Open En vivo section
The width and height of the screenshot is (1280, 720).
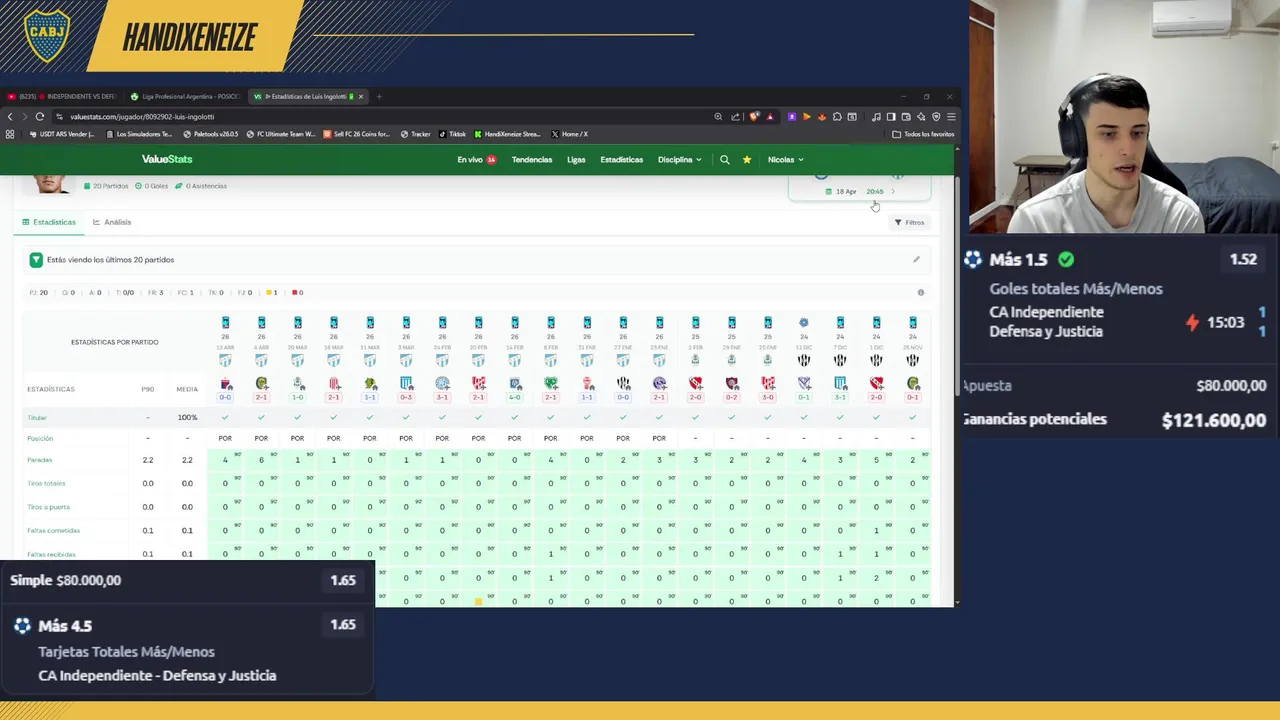(476, 159)
